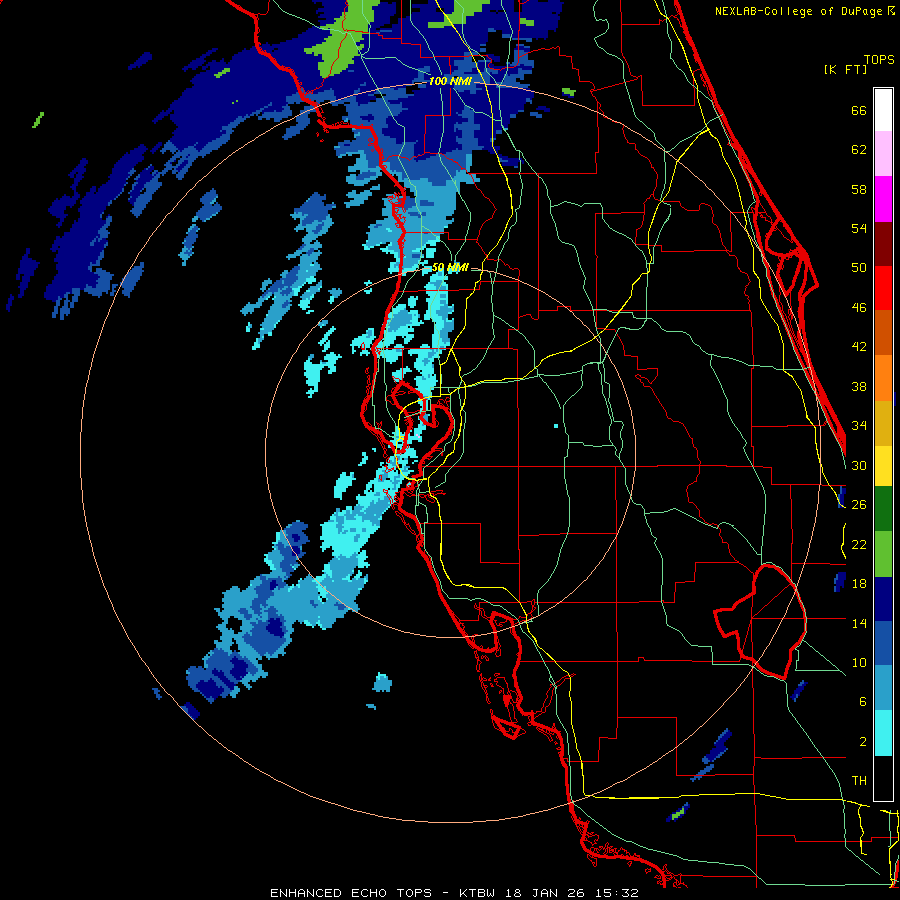
Task: Click the ENHANCED ECHO TOPS title text
Action: coord(351,893)
